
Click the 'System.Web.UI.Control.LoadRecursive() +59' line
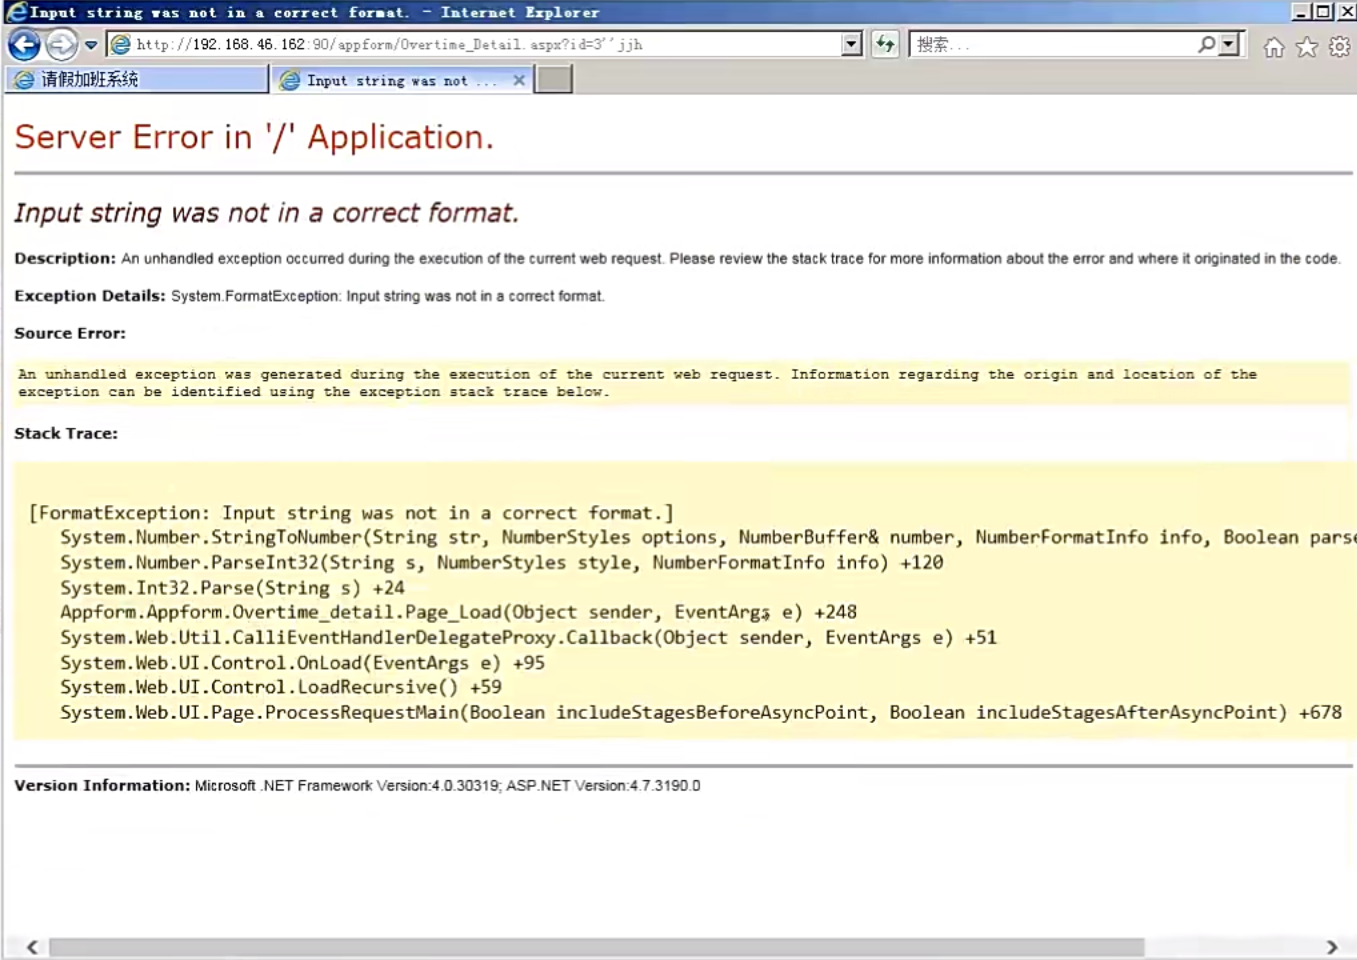[281, 687]
